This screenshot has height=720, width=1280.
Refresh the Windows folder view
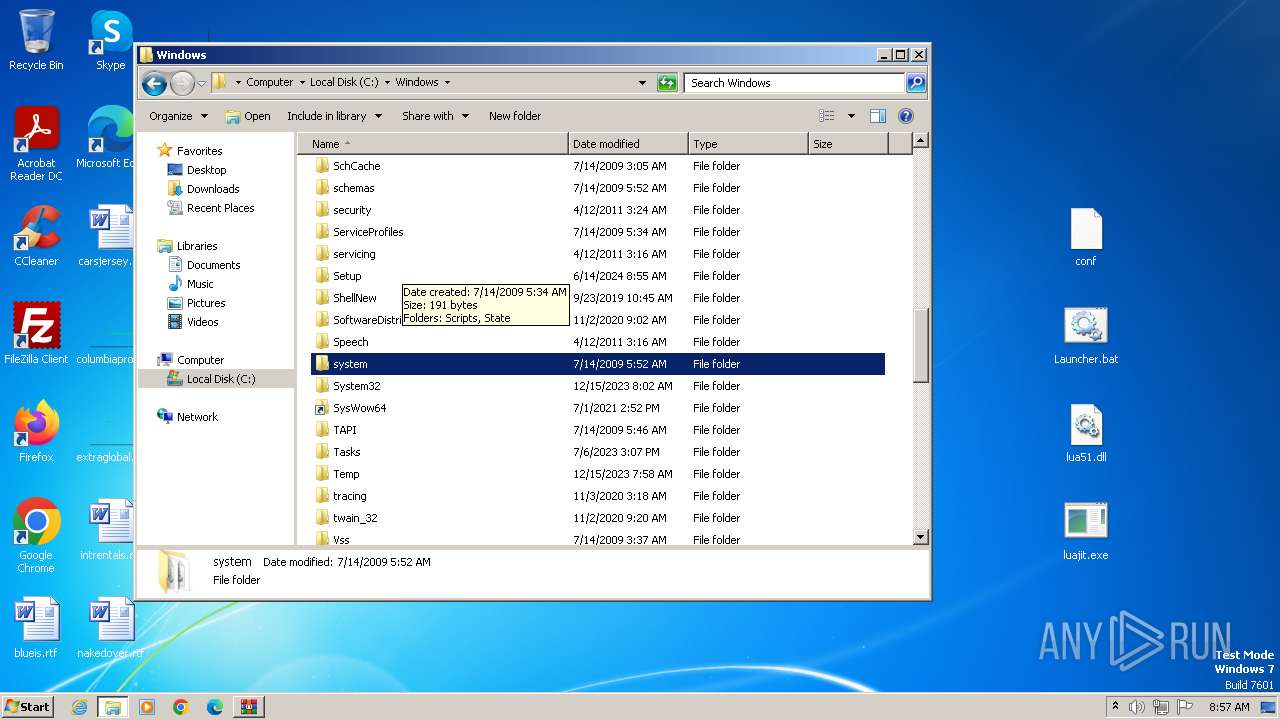(667, 83)
